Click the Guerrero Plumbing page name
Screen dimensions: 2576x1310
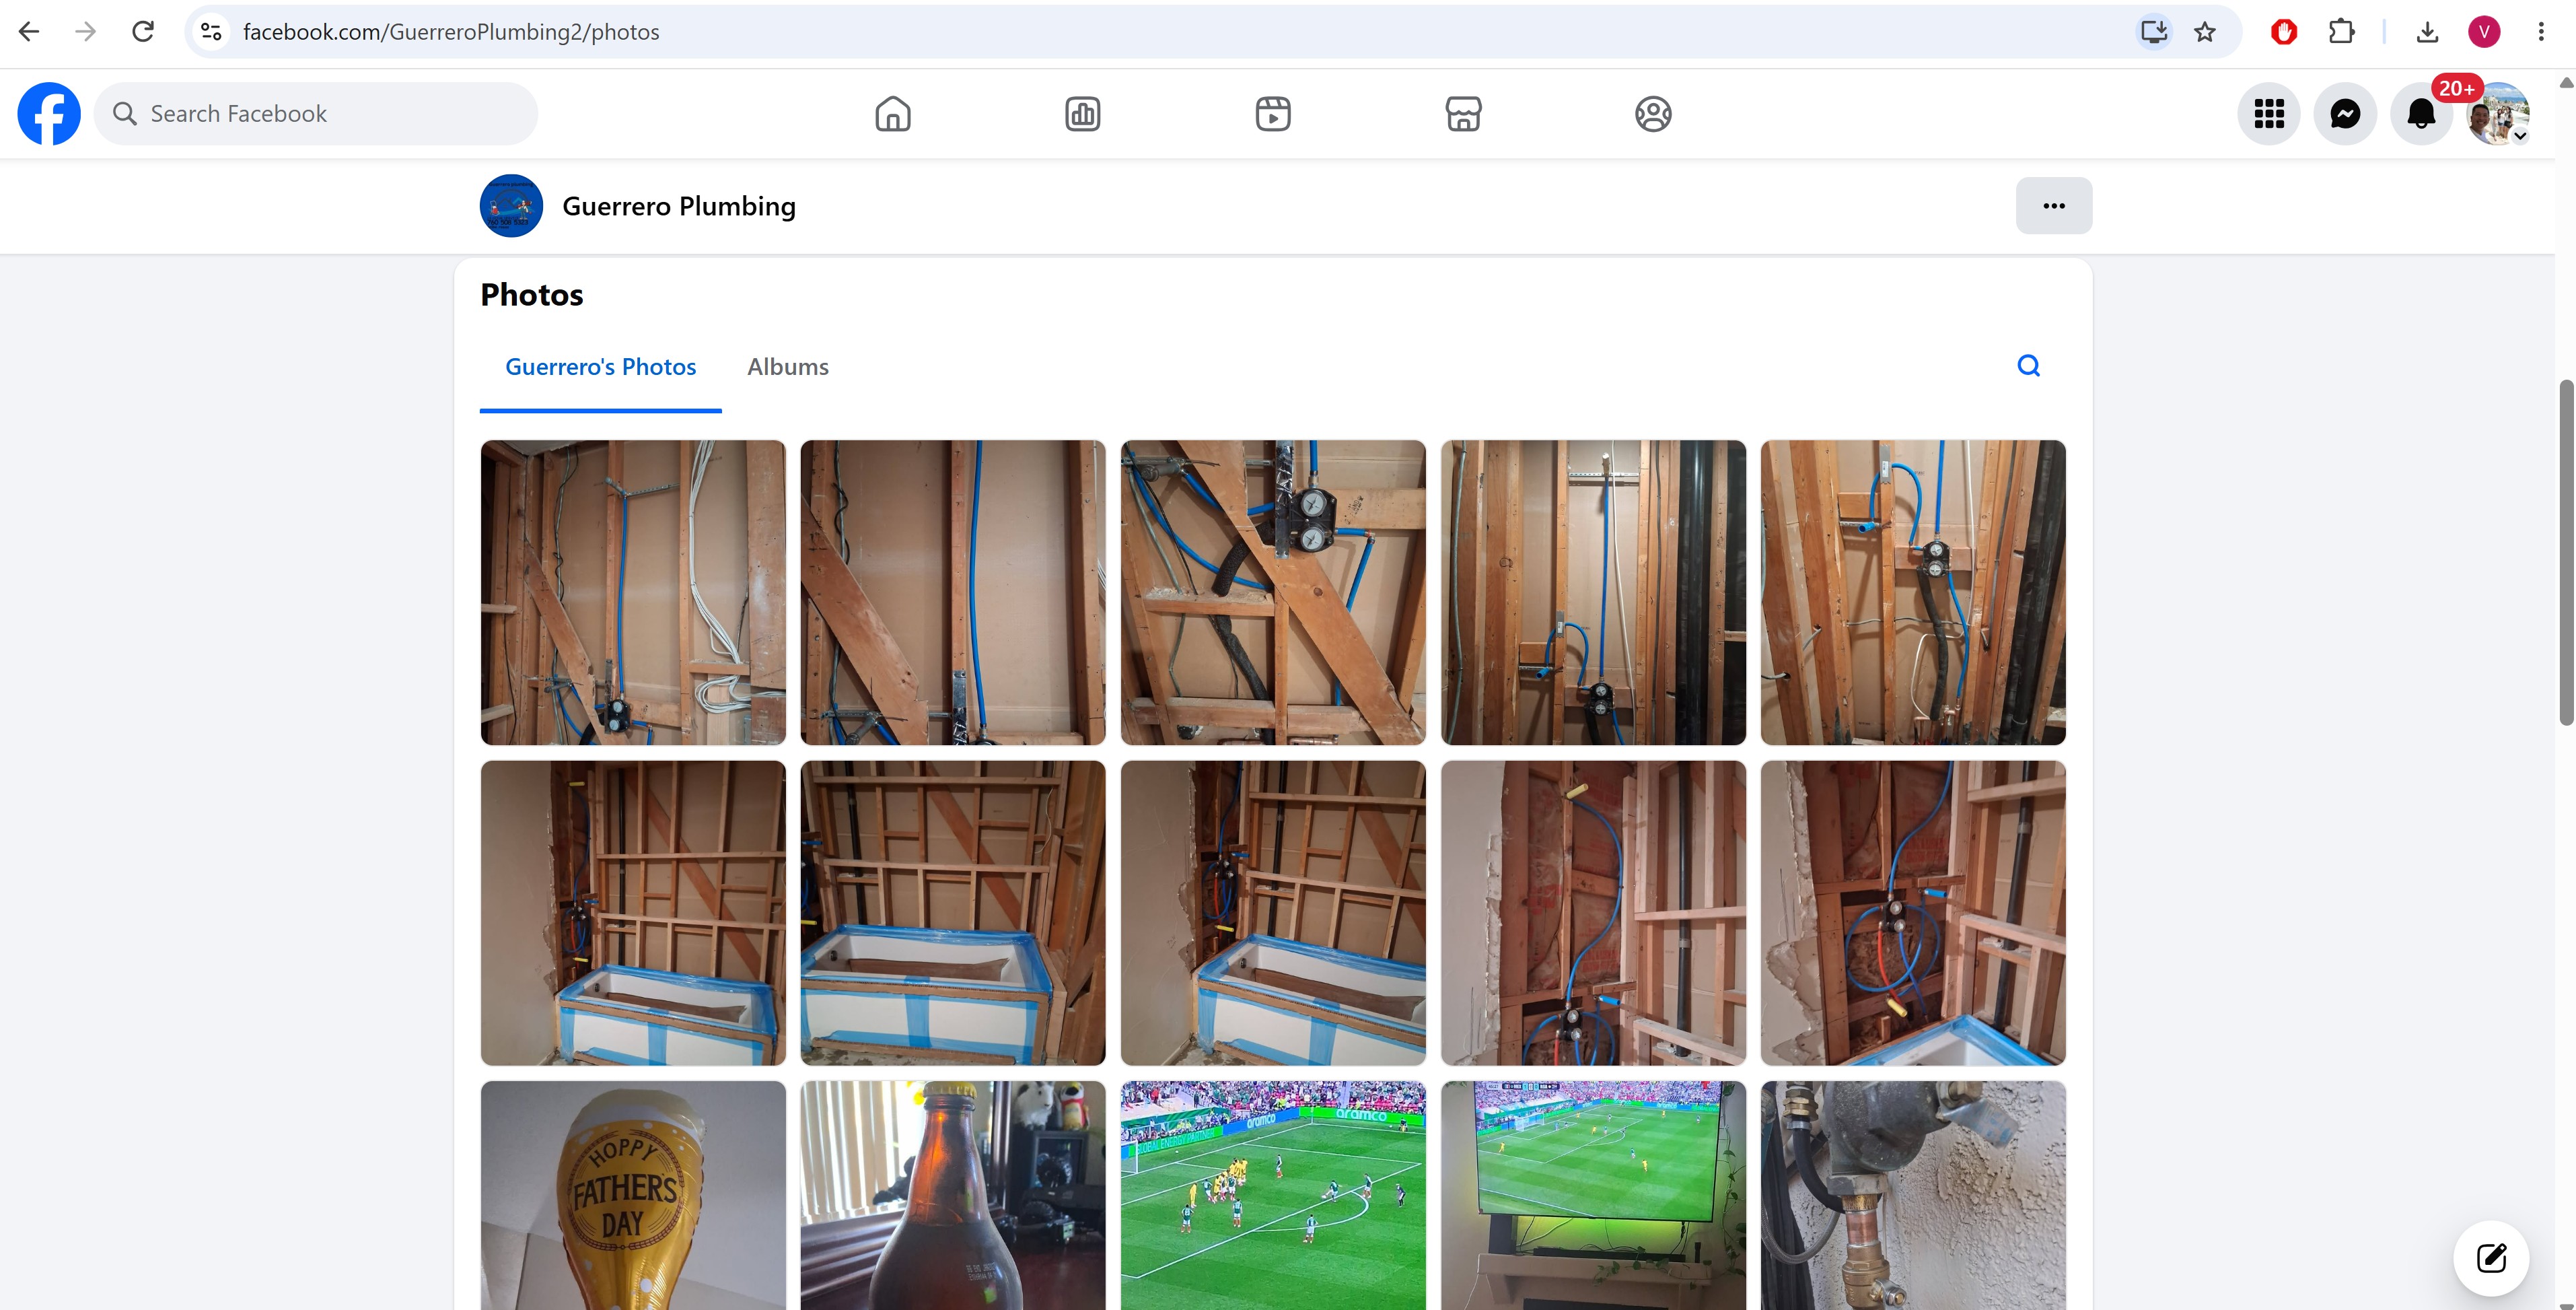[x=679, y=206]
